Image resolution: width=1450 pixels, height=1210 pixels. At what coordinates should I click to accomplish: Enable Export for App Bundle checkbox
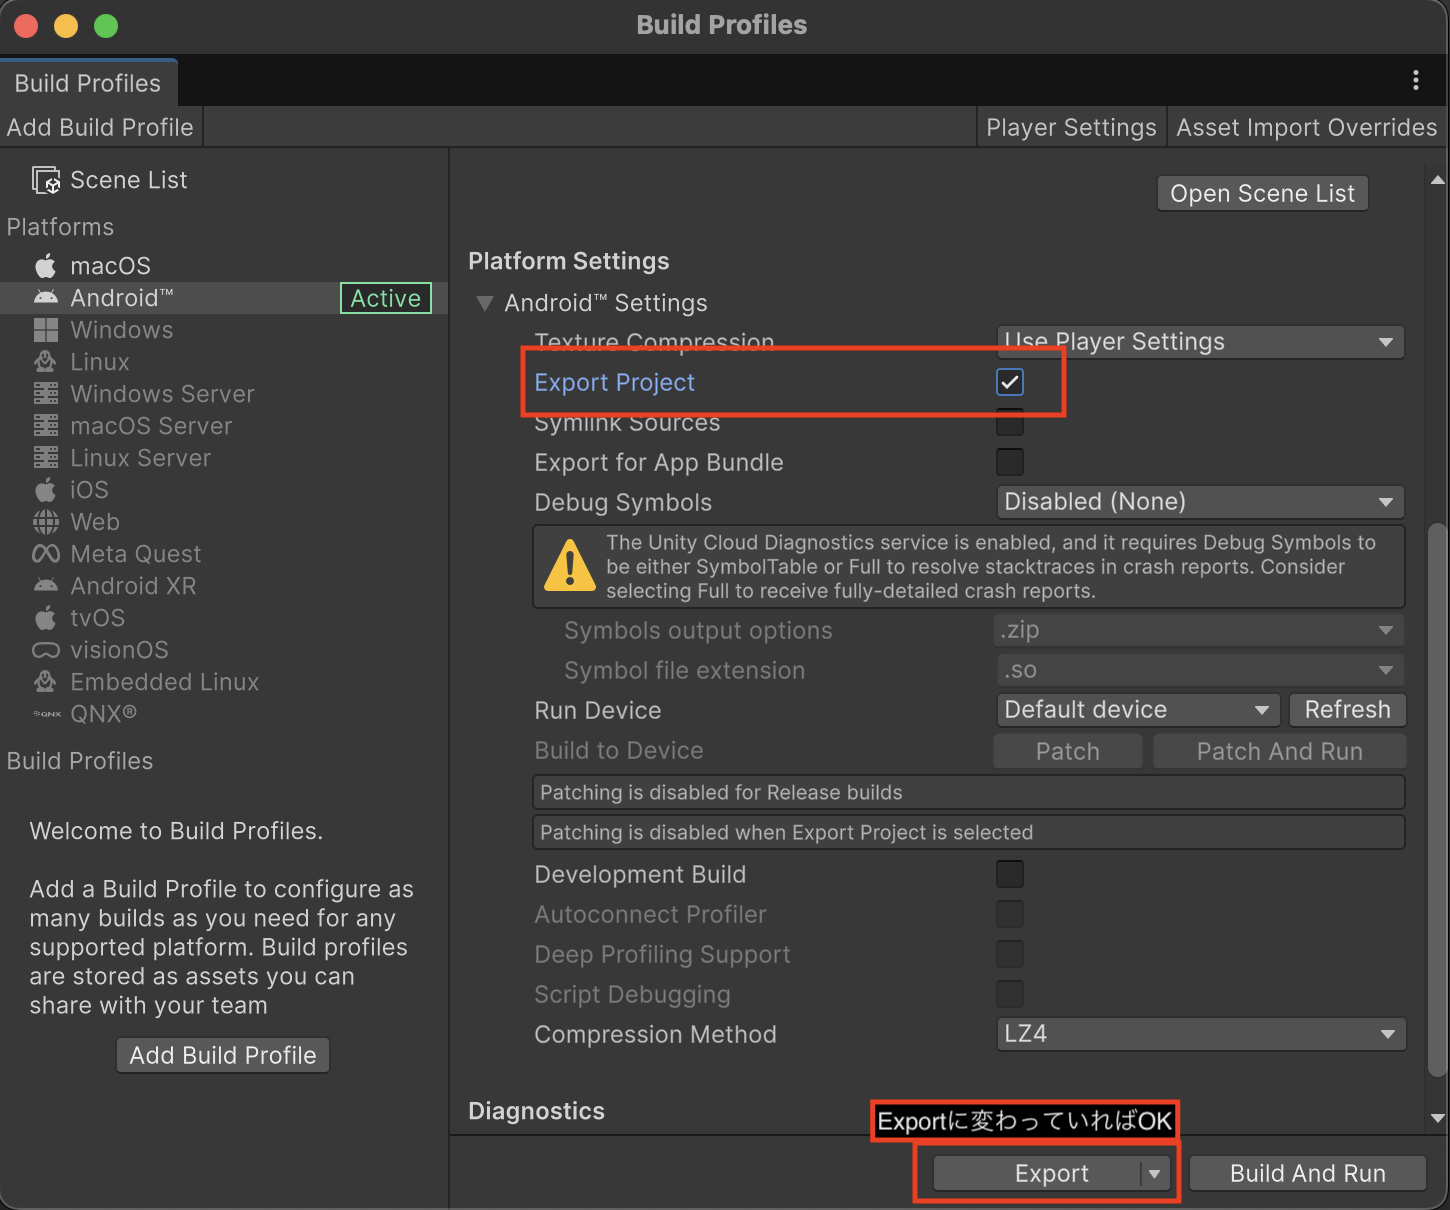tap(1010, 462)
